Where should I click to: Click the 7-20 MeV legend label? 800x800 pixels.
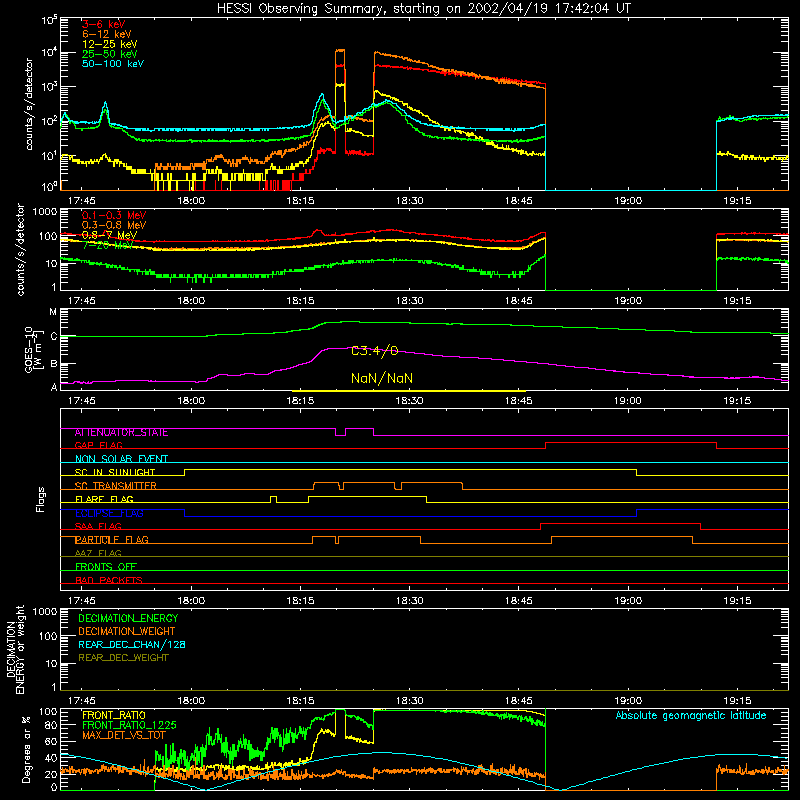[107, 245]
